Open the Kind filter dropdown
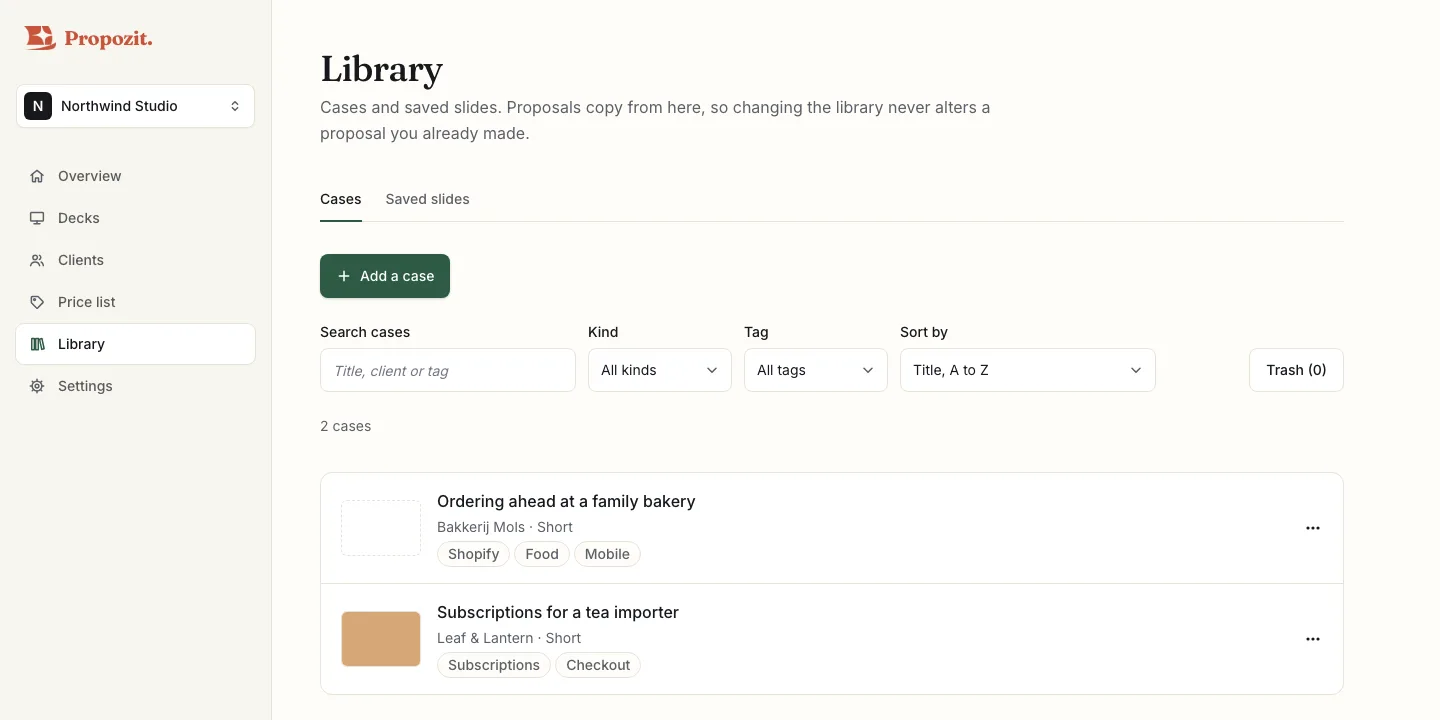The width and height of the screenshot is (1440, 720). (x=660, y=370)
